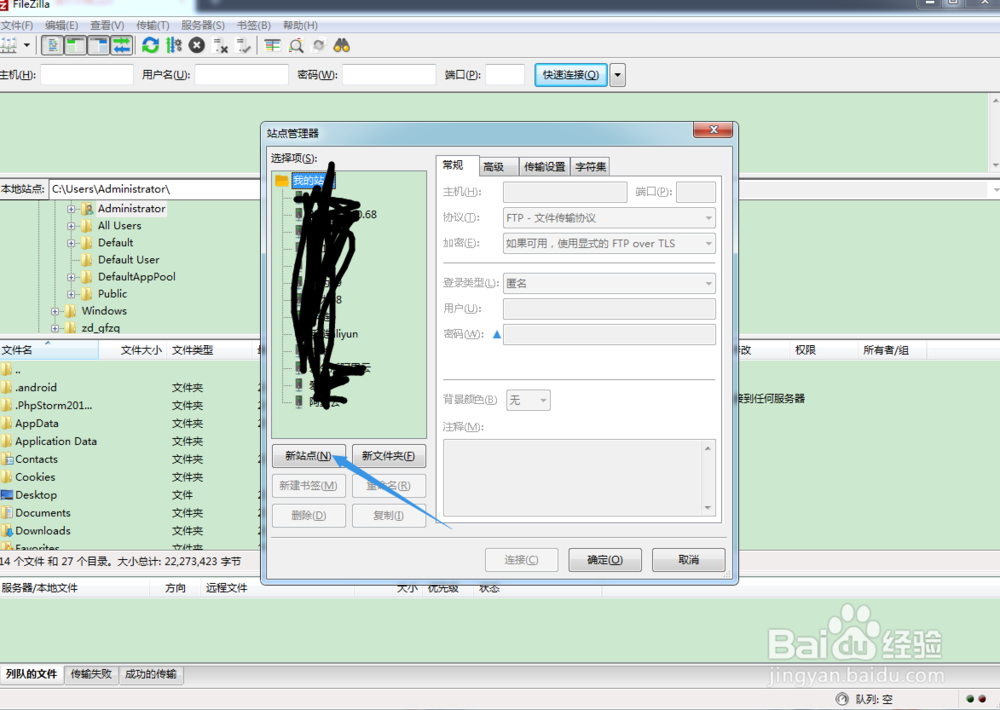Screen dimensions: 1000x710
Task: Click the 新文件夹(F) button
Action: [x=388, y=455]
